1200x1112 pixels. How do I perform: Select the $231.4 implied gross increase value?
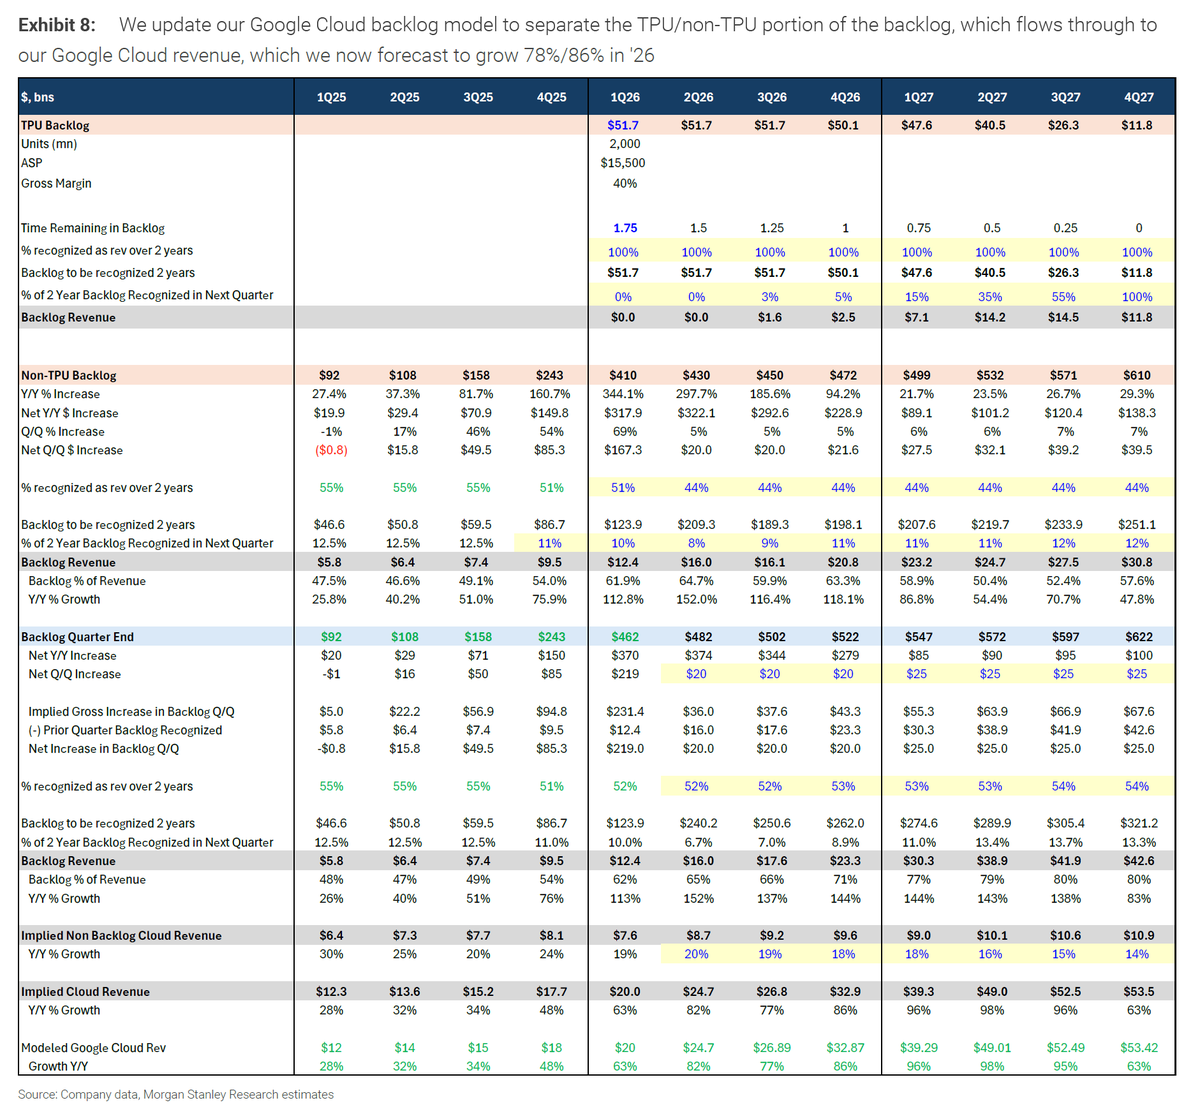tap(624, 712)
